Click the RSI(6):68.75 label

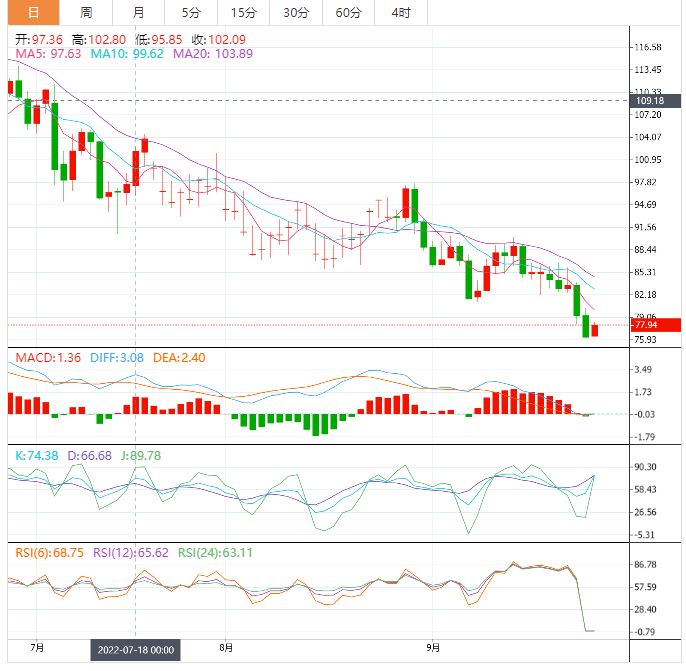click(x=49, y=553)
